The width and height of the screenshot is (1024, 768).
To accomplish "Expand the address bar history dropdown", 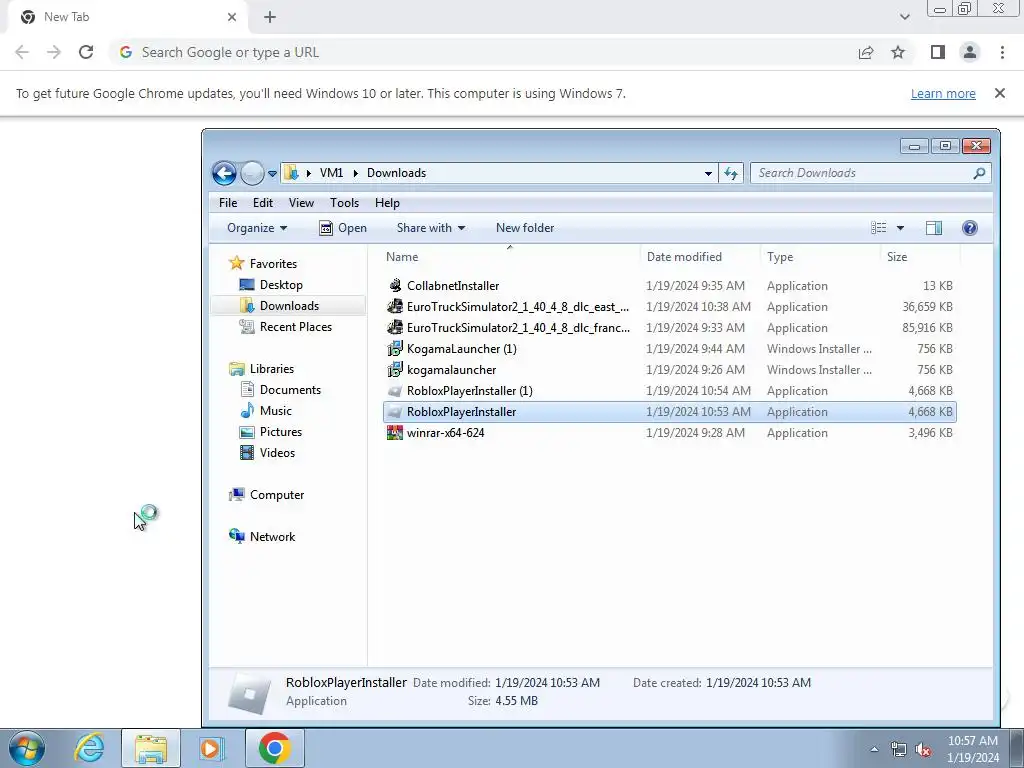I will coord(708,174).
